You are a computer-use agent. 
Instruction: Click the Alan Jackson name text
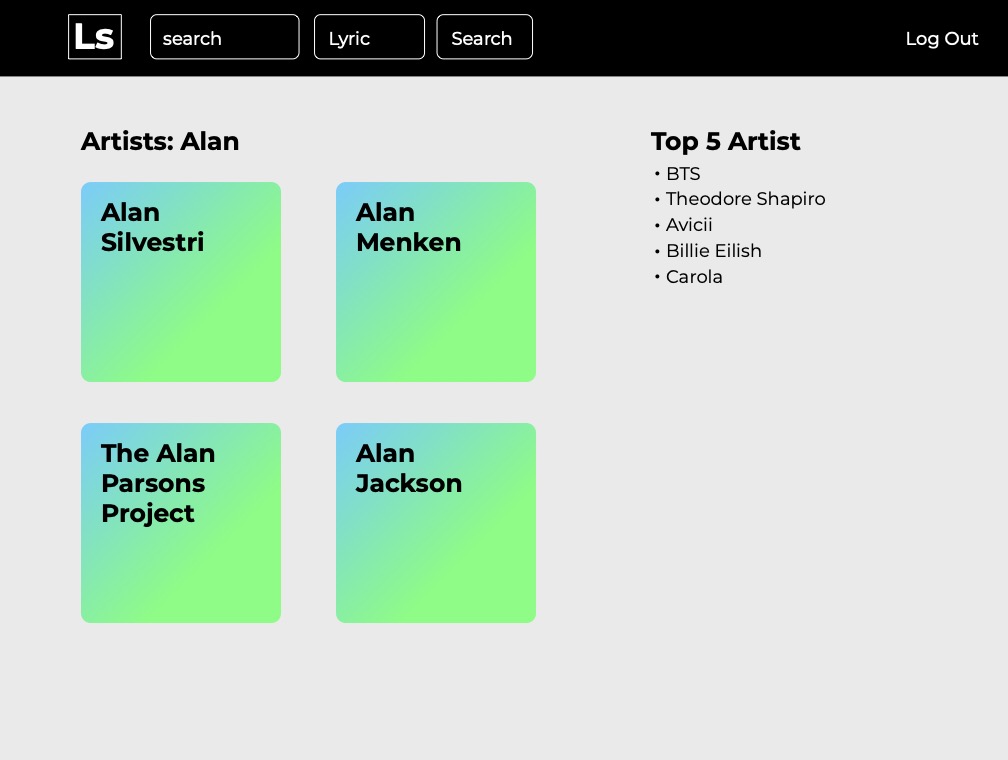tap(409, 468)
